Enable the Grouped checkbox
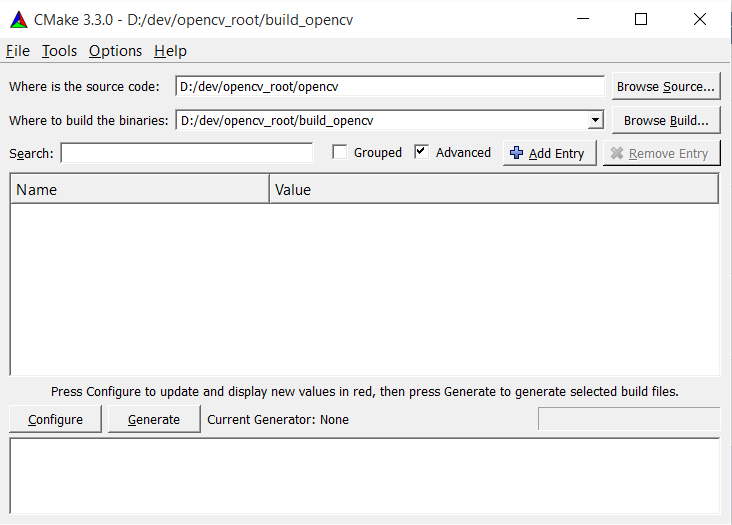Viewport: 732px width, 525px height. coord(339,152)
